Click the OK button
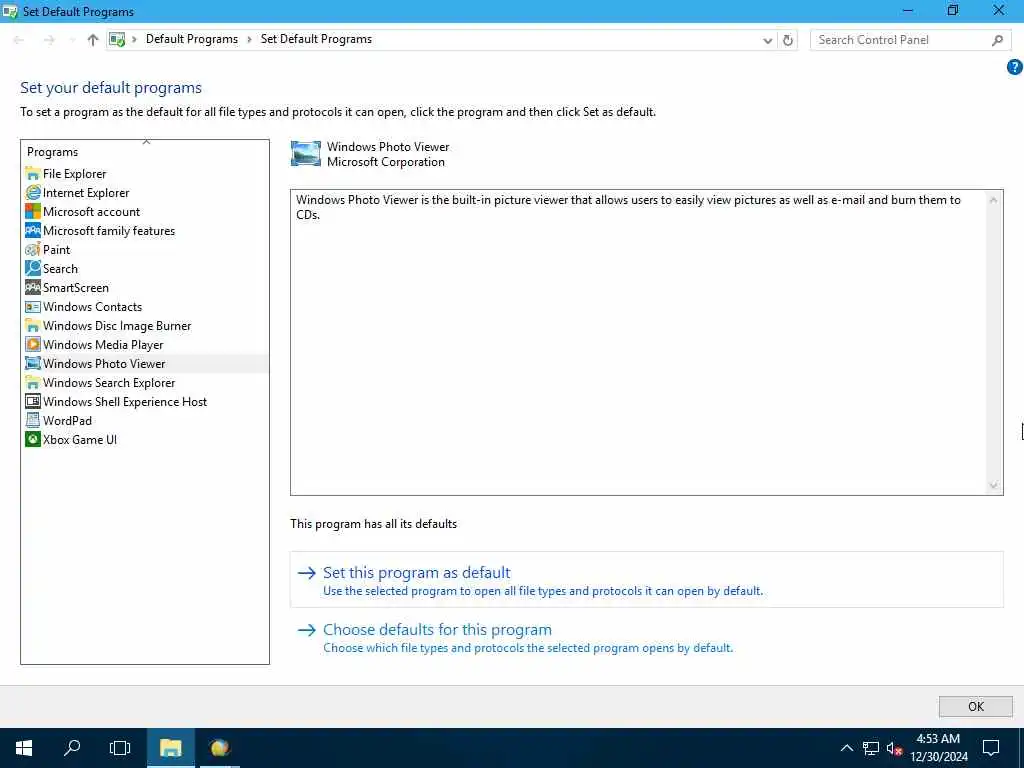Screen dimensions: 1024x768 click(x=976, y=707)
